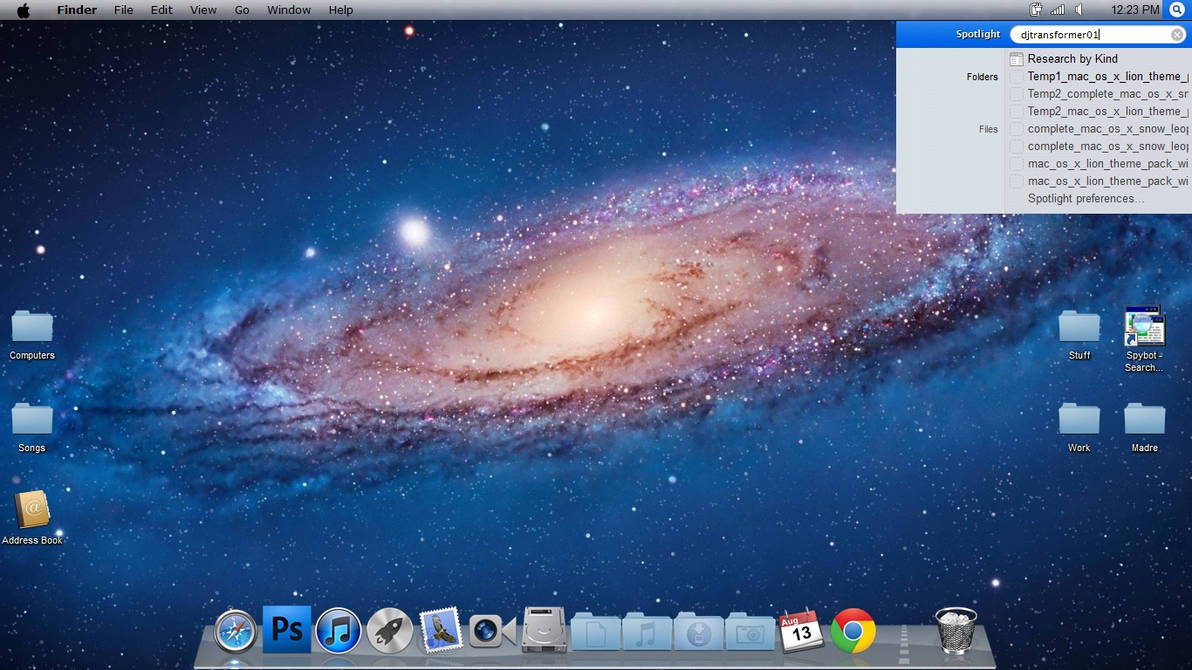
Task: Open Google Chrome from the Dock
Action: [851, 629]
